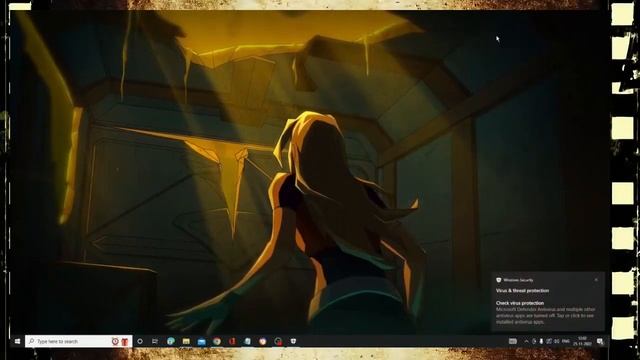Click the red gift icon in search box
Image resolution: width=640 pixels, height=360 pixels.
[x=125, y=341]
